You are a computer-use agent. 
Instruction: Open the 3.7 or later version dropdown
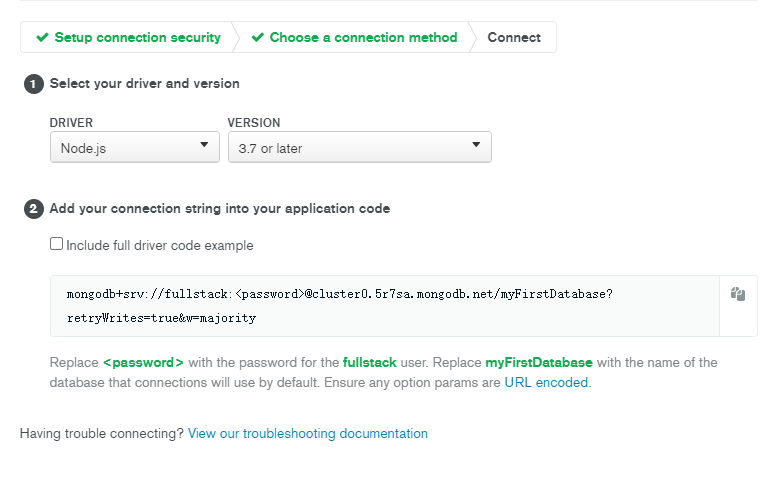pos(359,147)
